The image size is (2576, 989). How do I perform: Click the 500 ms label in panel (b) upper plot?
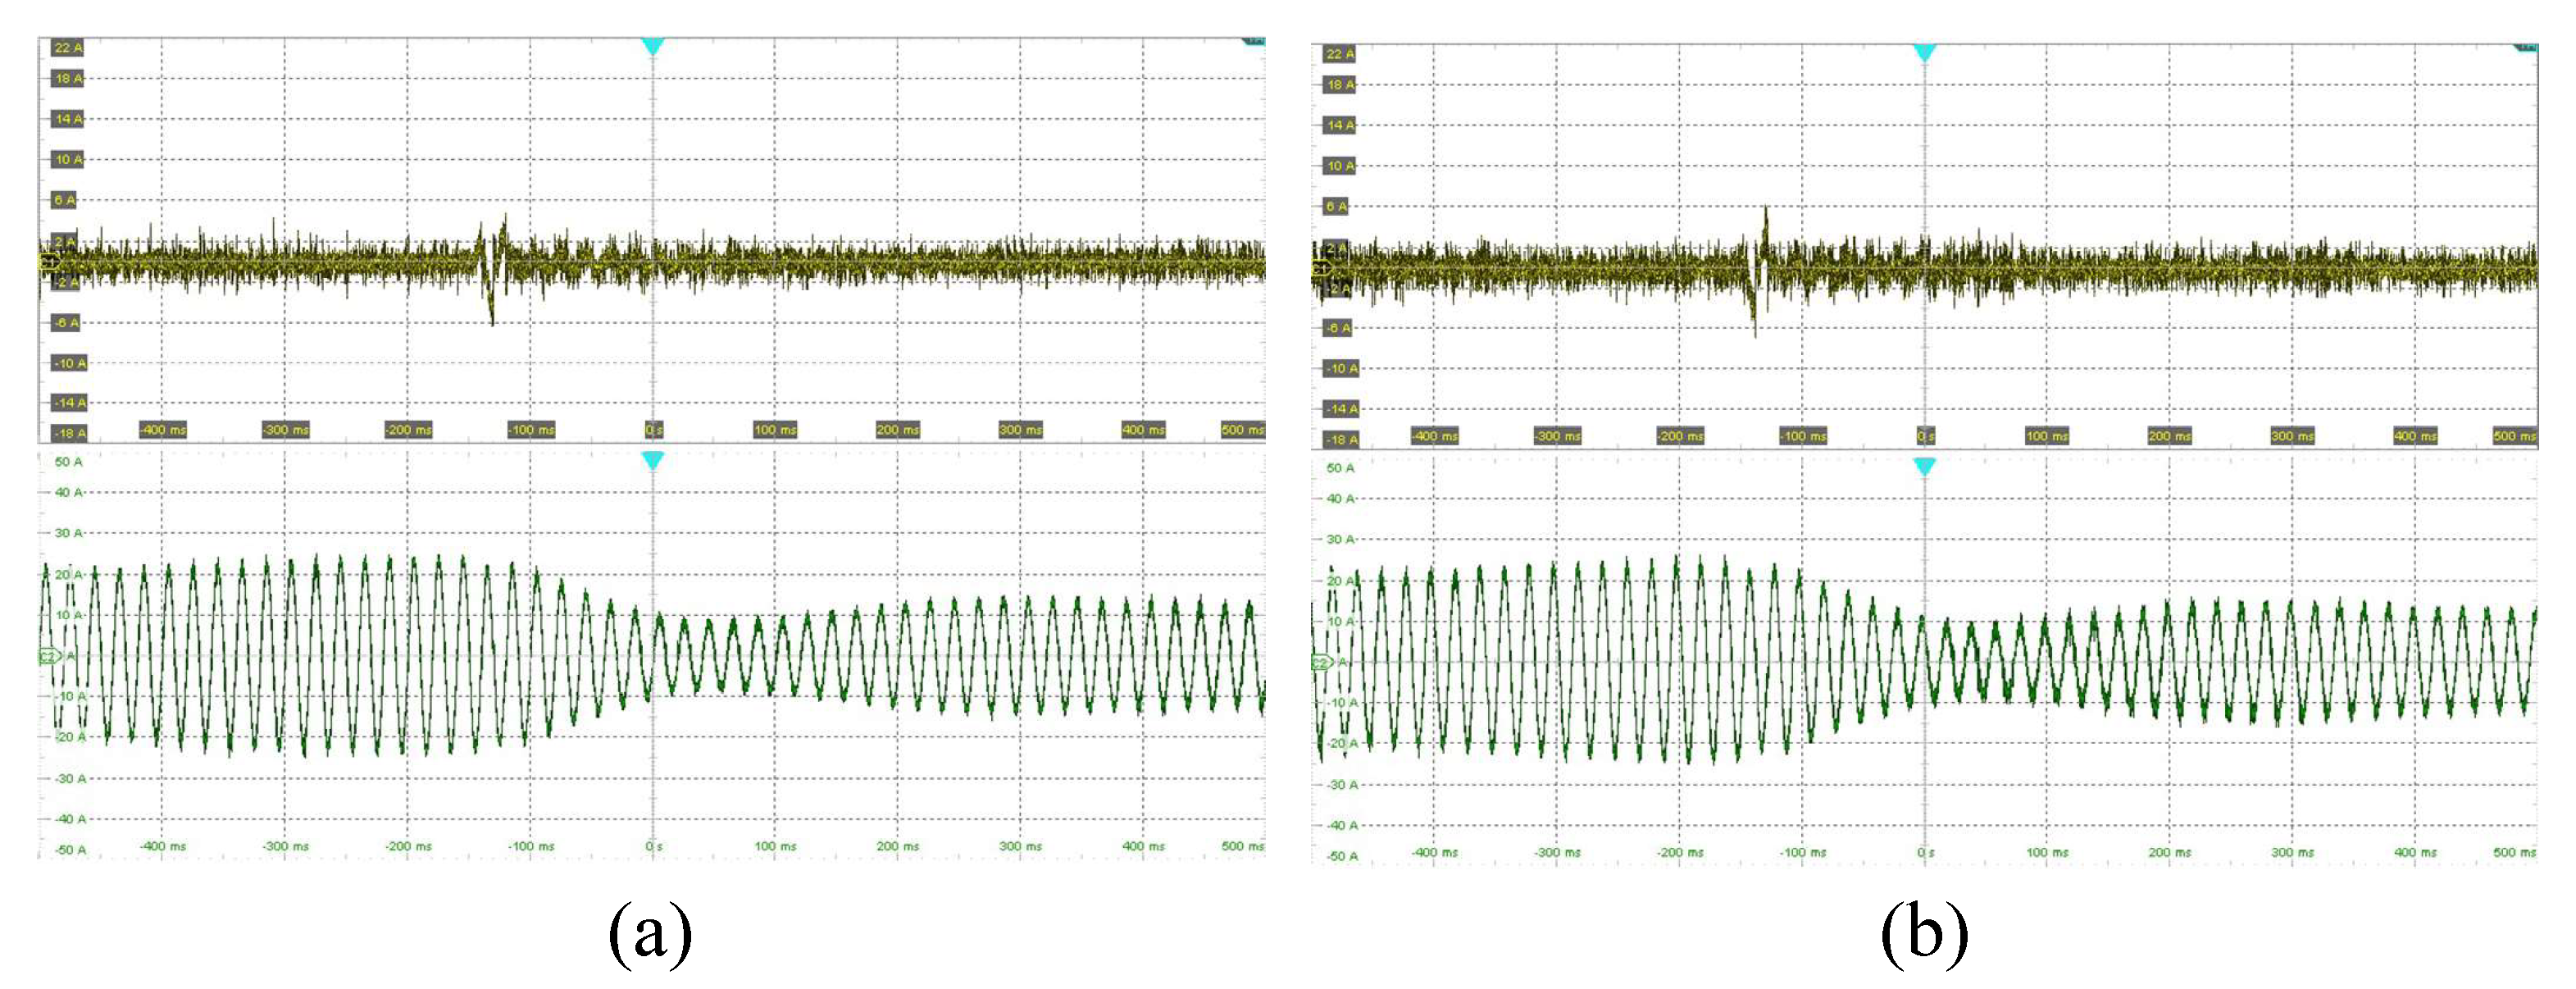click(2514, 436)
